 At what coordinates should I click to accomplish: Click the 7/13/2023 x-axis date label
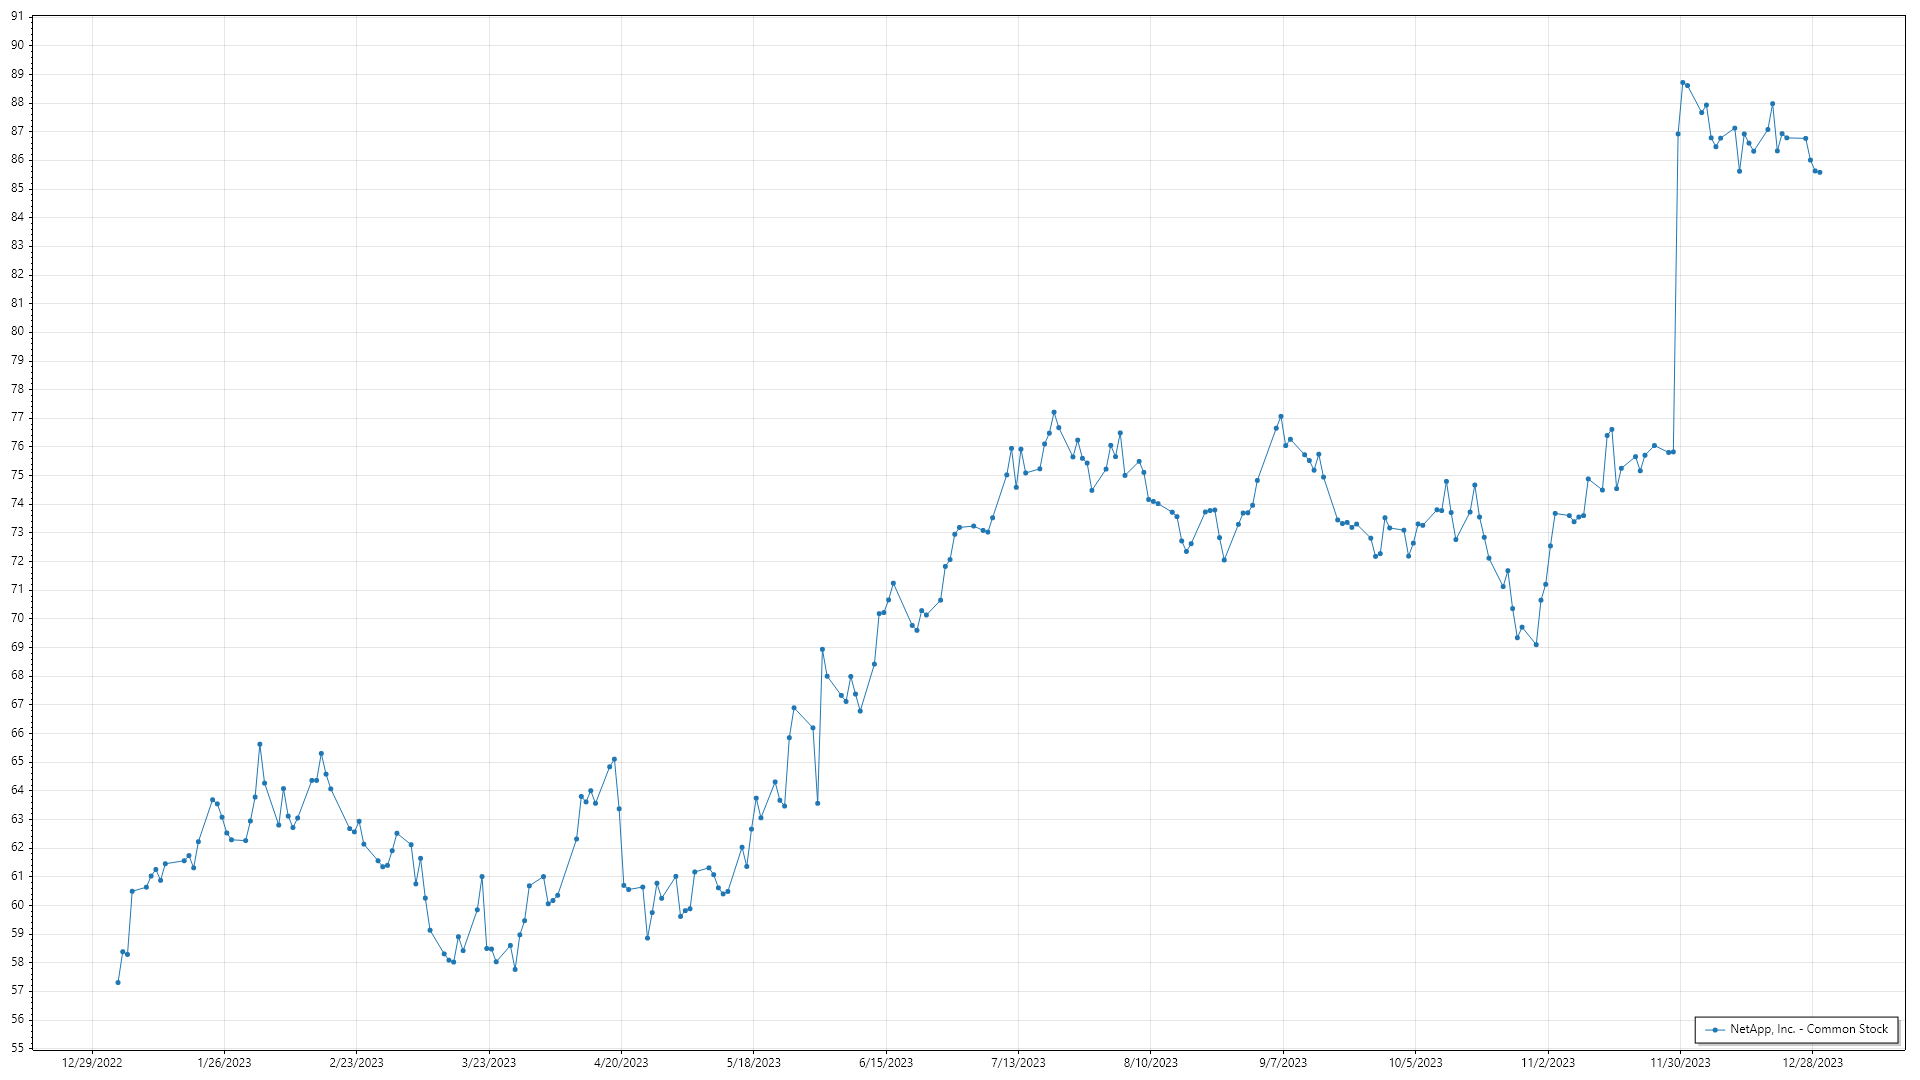pyautogui.click(x=1018, y=1063)
